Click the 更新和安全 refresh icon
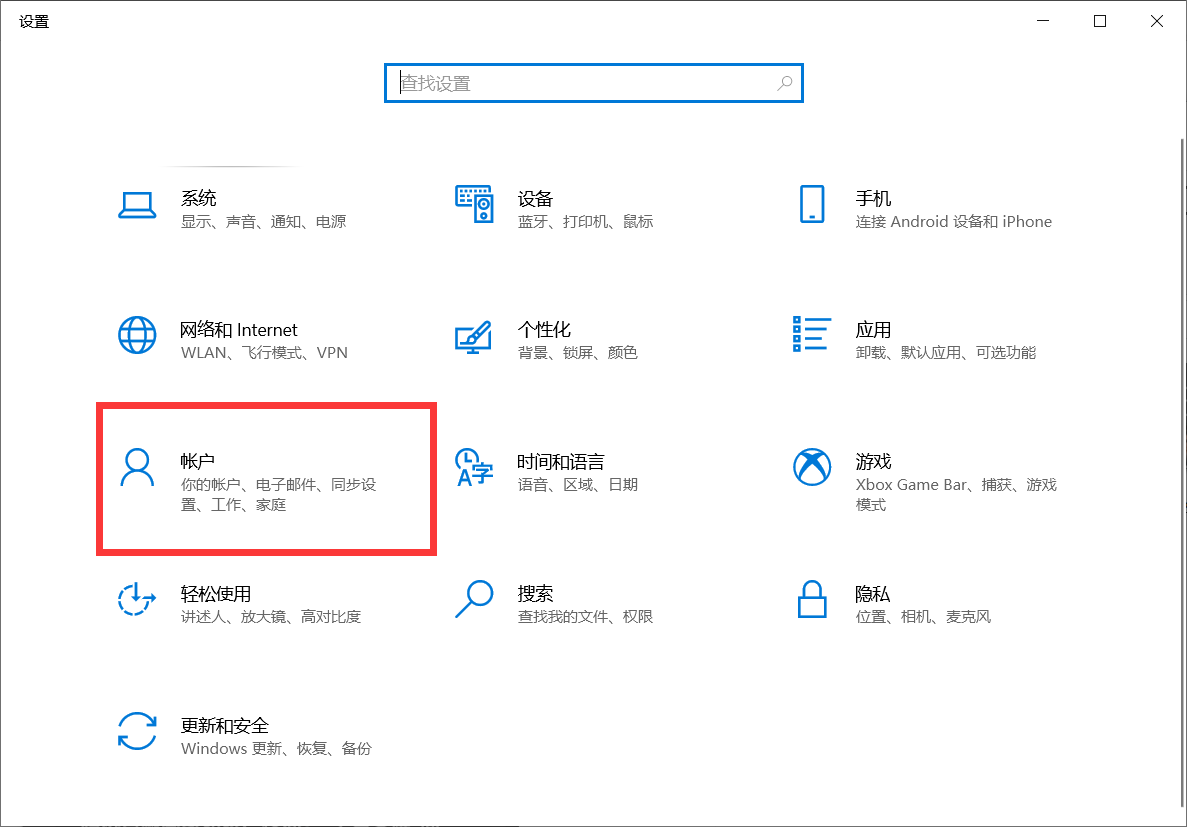1187x827 pixels. [137, 731]
